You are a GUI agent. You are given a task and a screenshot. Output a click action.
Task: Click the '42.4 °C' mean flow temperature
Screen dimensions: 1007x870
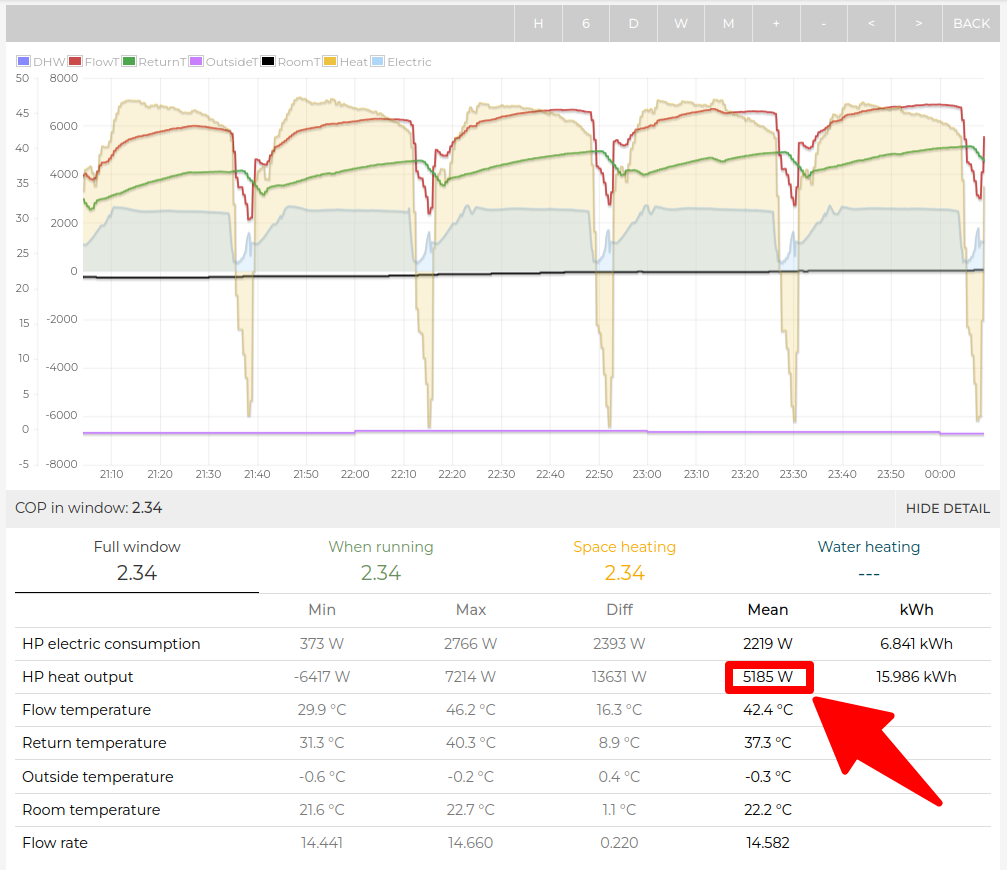point(768,710)
